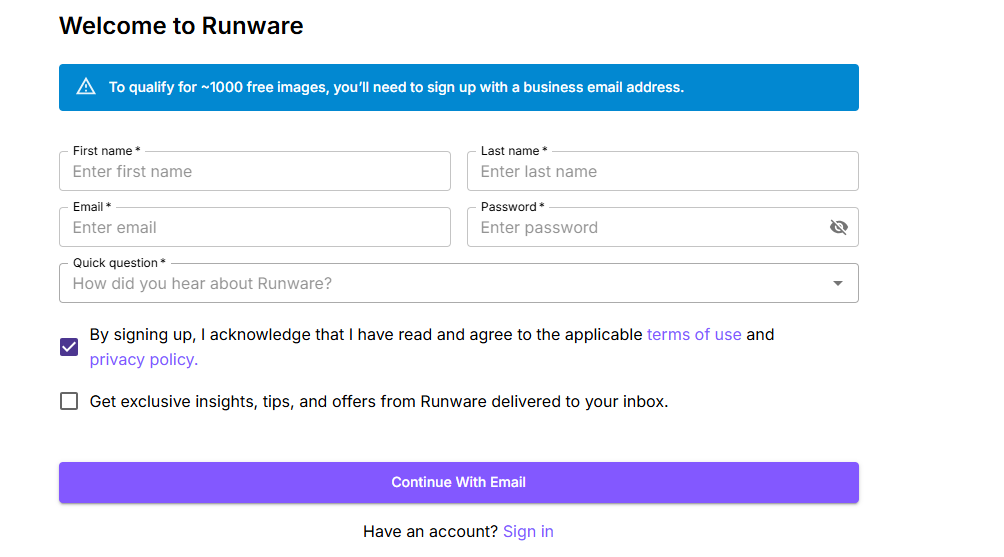The width and height of the screenshot is (1004, 557).
Task: Focus the Last name input field
Action: (663, 171)
